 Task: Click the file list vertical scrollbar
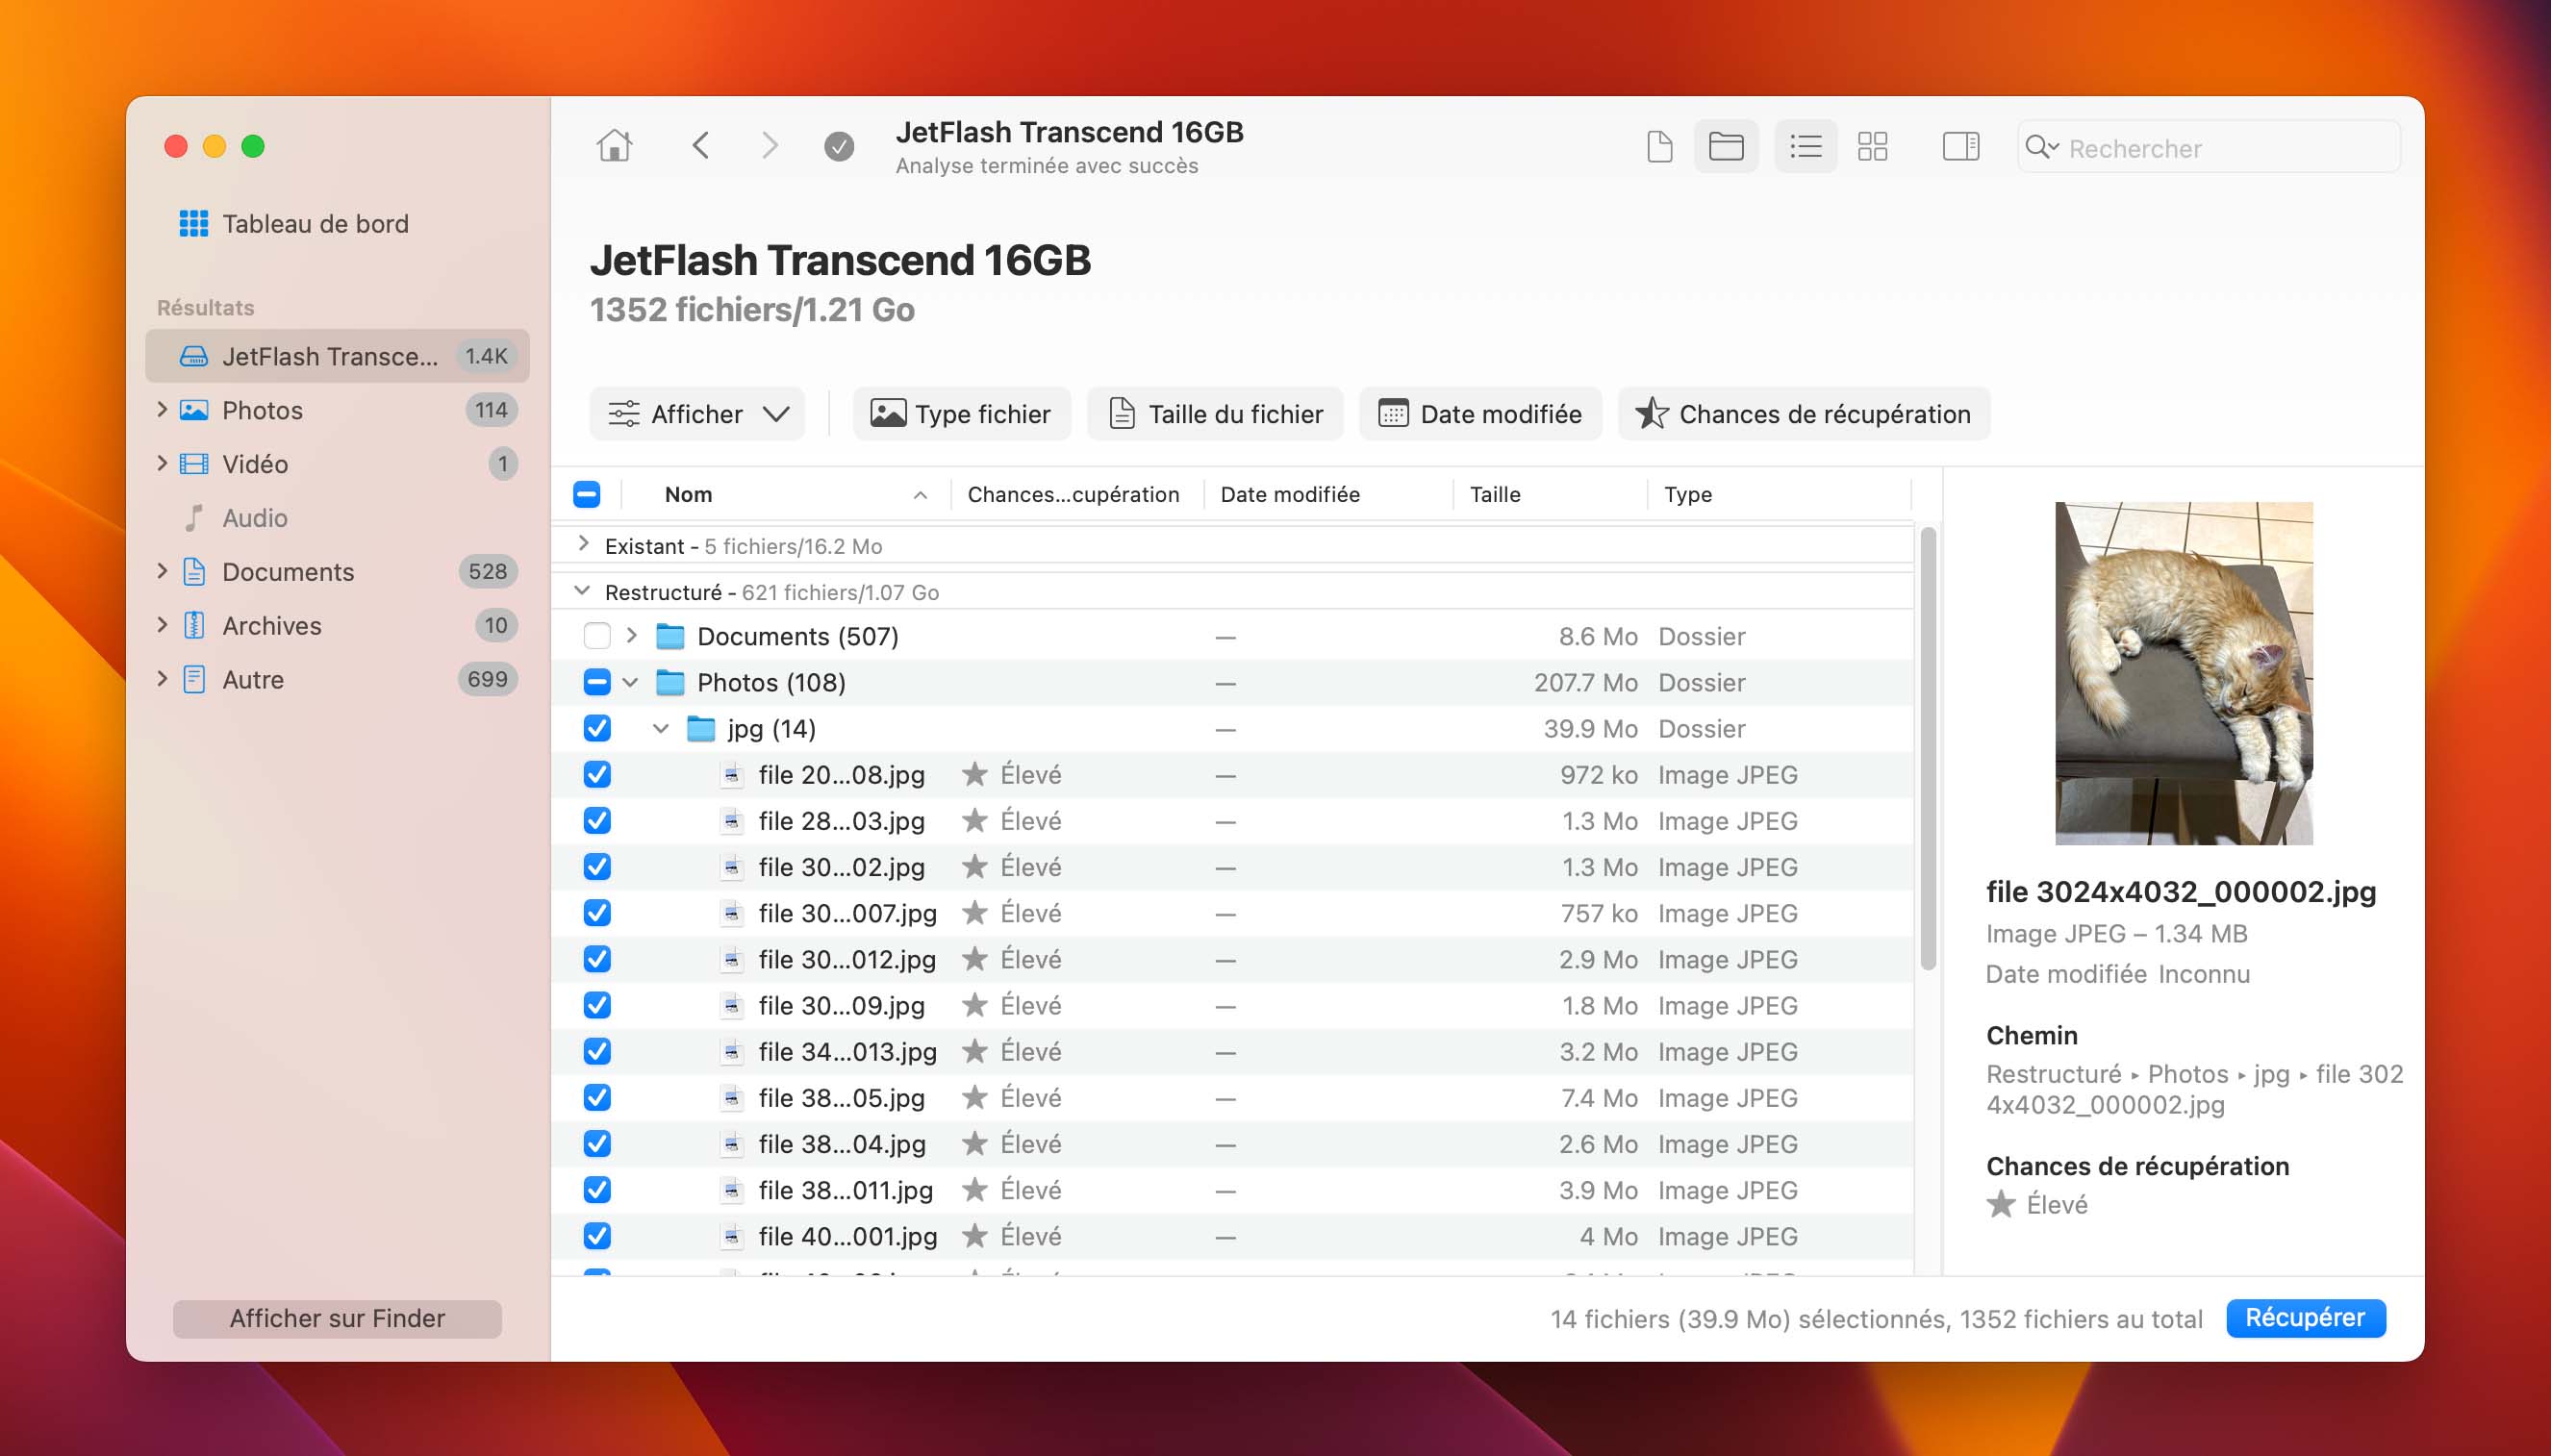[x=1928, y=748]
